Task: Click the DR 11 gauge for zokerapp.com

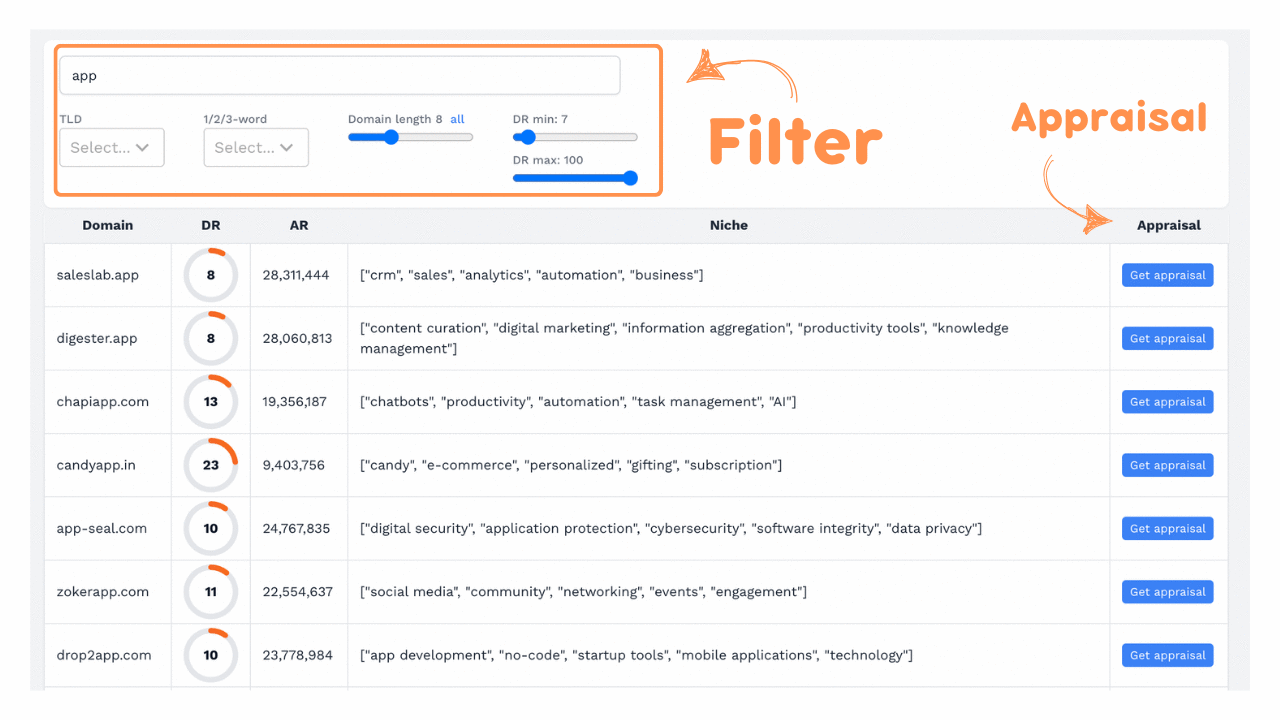Action: pyautogui.click(x=211, y=592)
